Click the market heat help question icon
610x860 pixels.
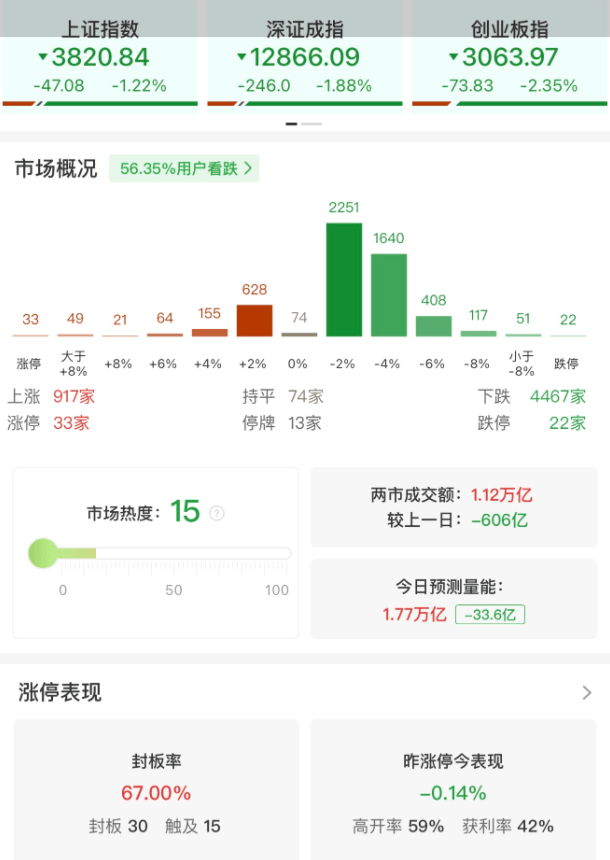[x=217, y=513]
